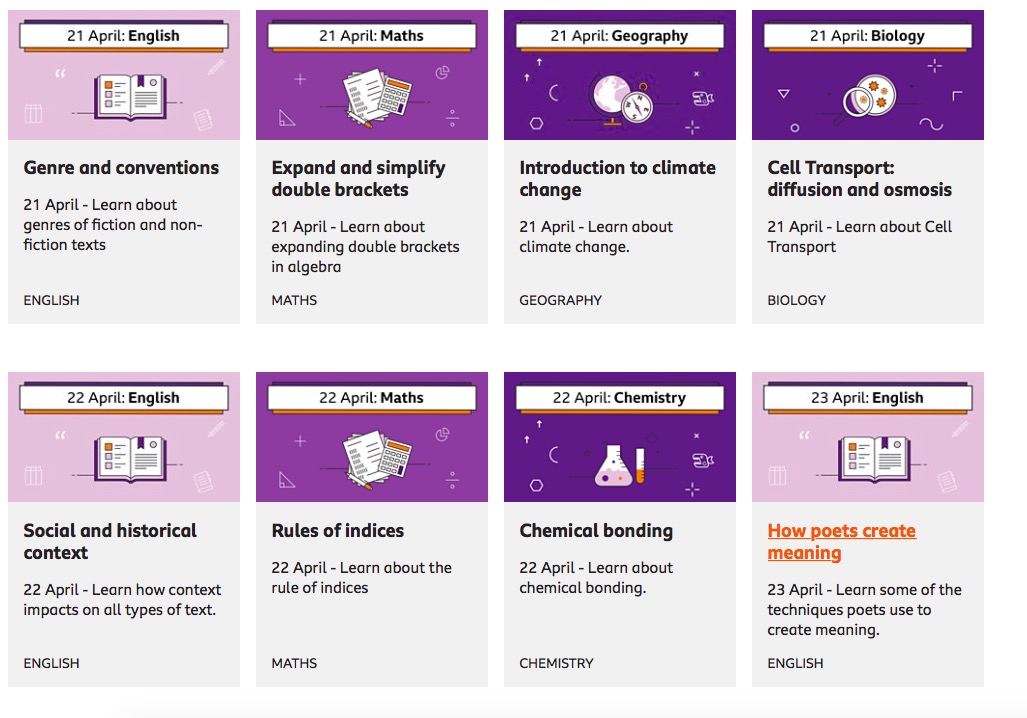Open the 'Social and historical context' lesson
Image resolution: width=1027 pixels, height=718 pixels.
click(x=110, y=542)
